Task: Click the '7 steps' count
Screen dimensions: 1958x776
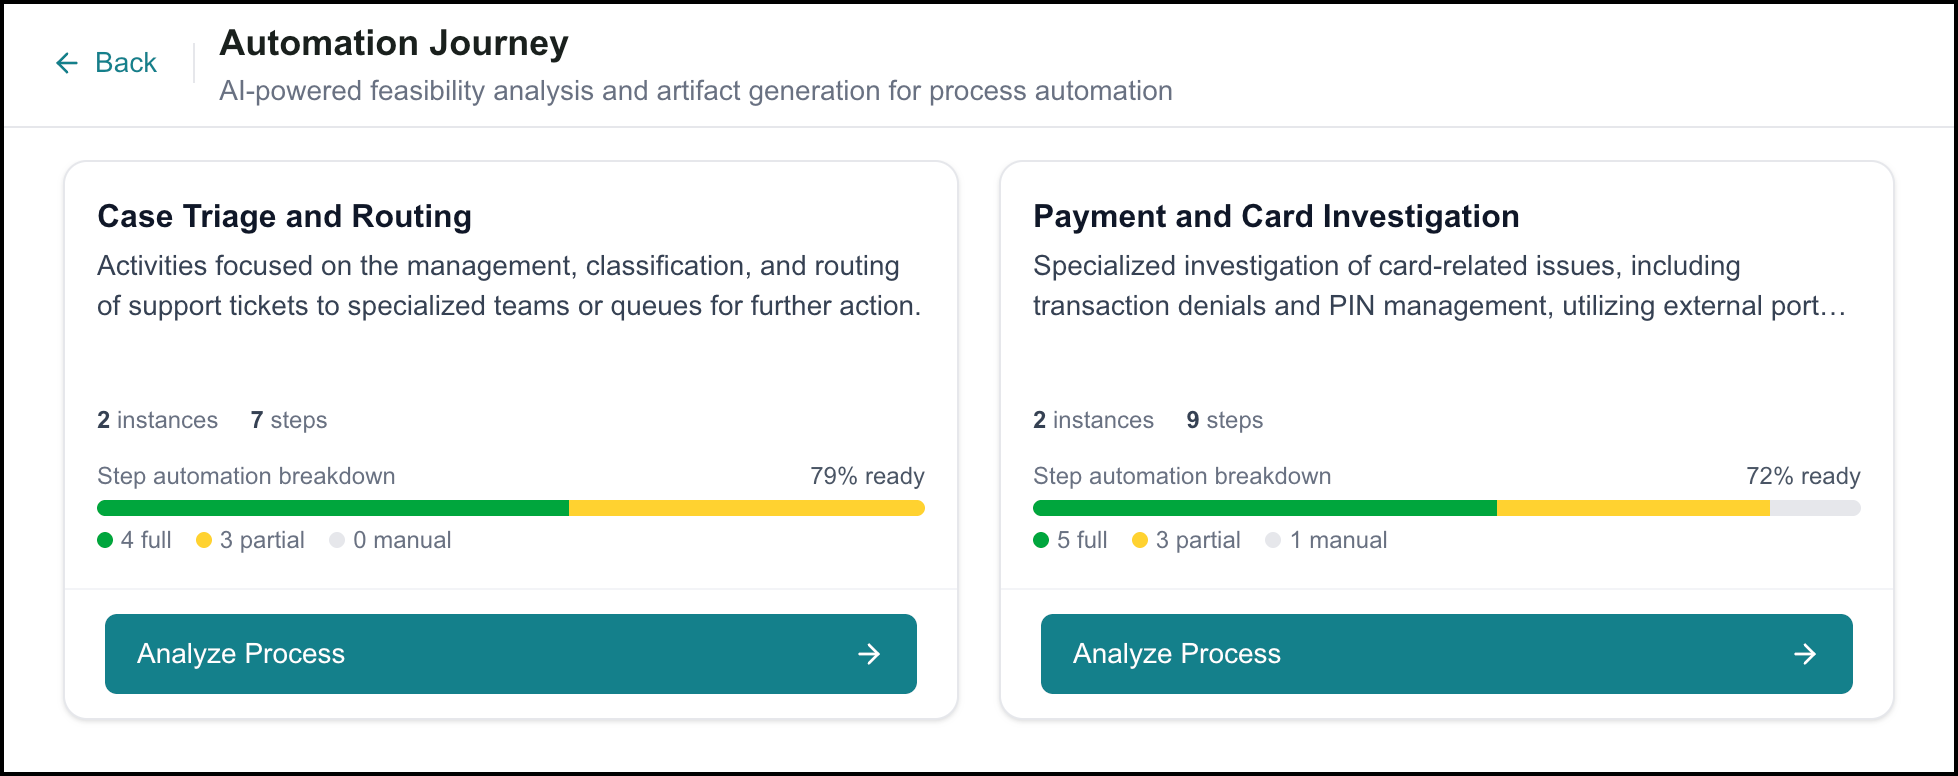Action: [x=289, y=420]
